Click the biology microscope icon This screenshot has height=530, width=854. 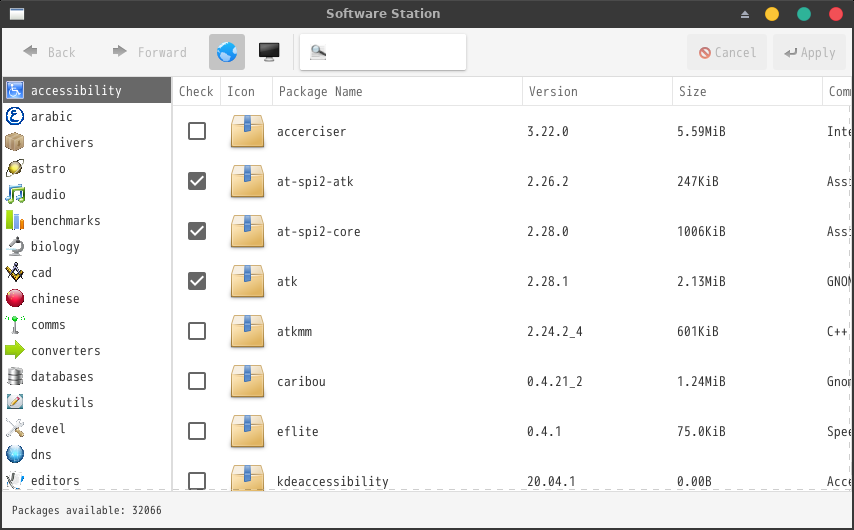coord(15,246)
